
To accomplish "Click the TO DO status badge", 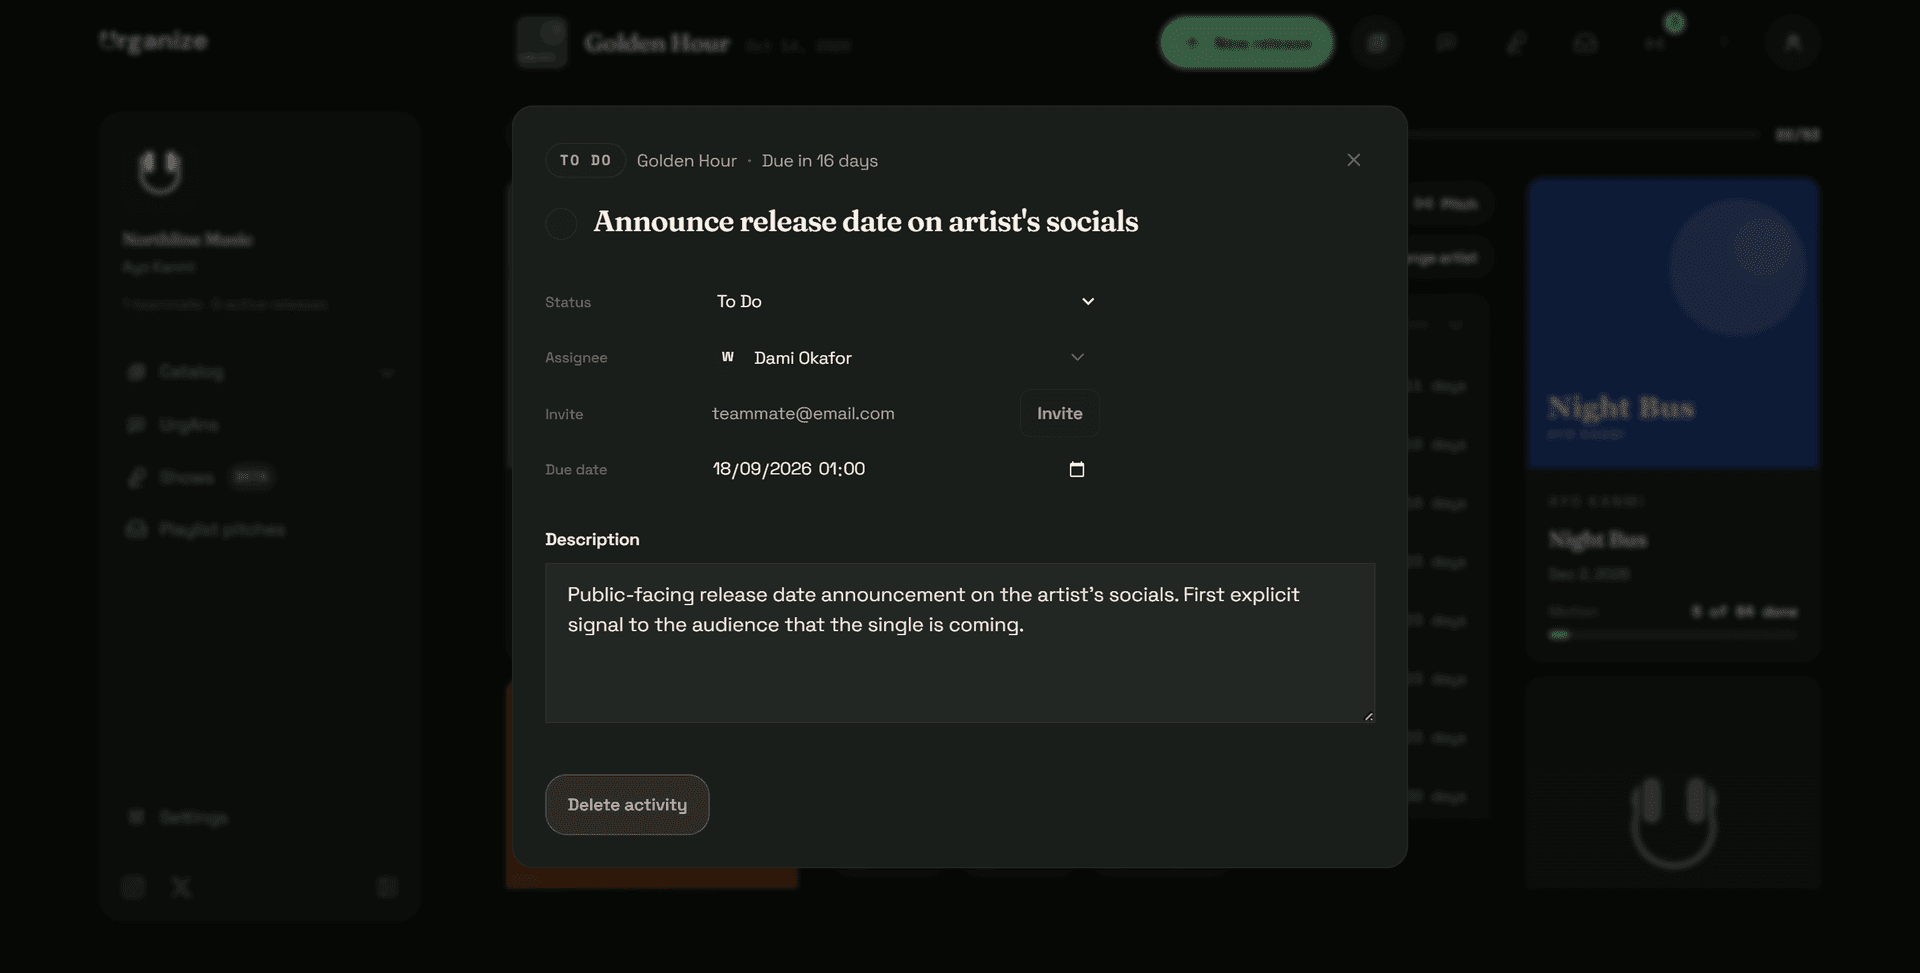I will [585, 160].
